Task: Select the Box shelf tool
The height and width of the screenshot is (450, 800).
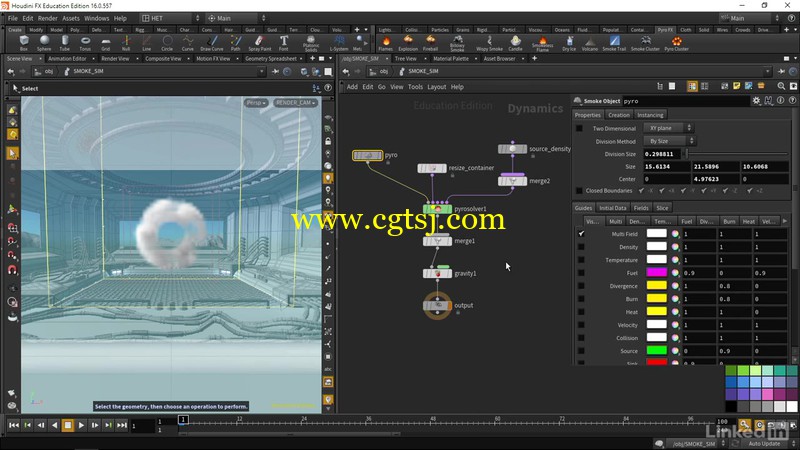Action: coord(24,43)
